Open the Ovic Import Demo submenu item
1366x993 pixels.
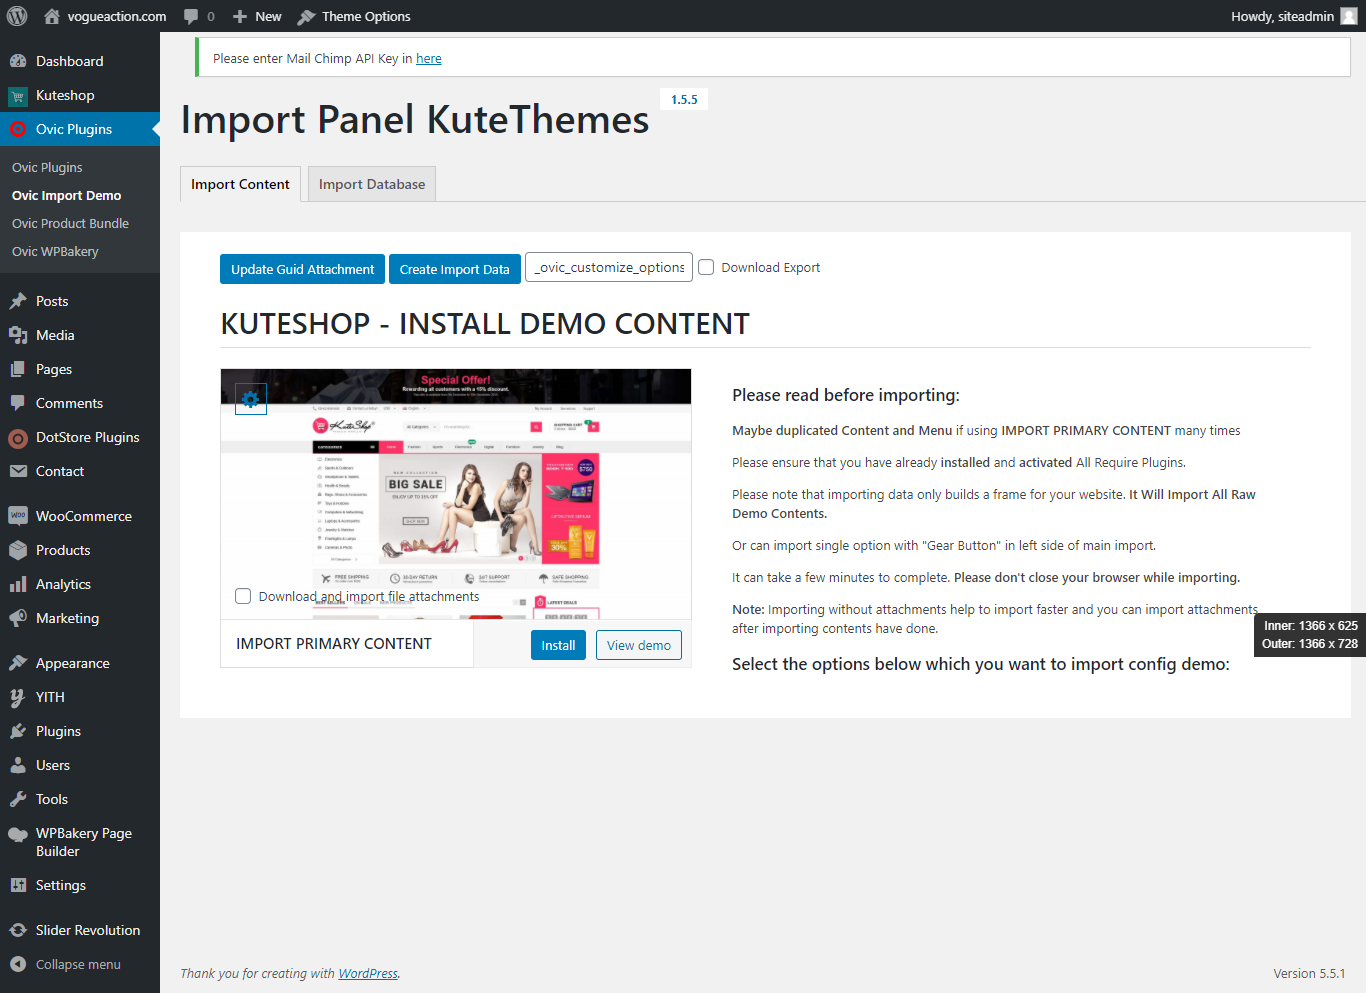click(66, 195)
